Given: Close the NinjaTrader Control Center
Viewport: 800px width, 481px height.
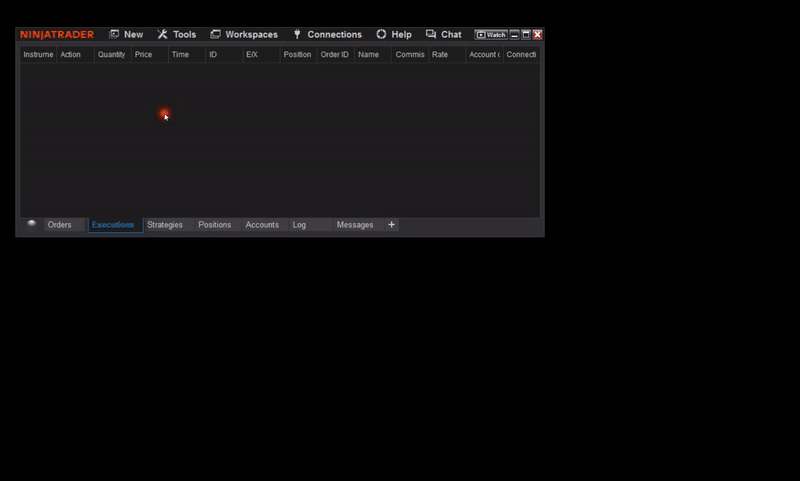Looking at the screenshot, I should coord(538,34).
